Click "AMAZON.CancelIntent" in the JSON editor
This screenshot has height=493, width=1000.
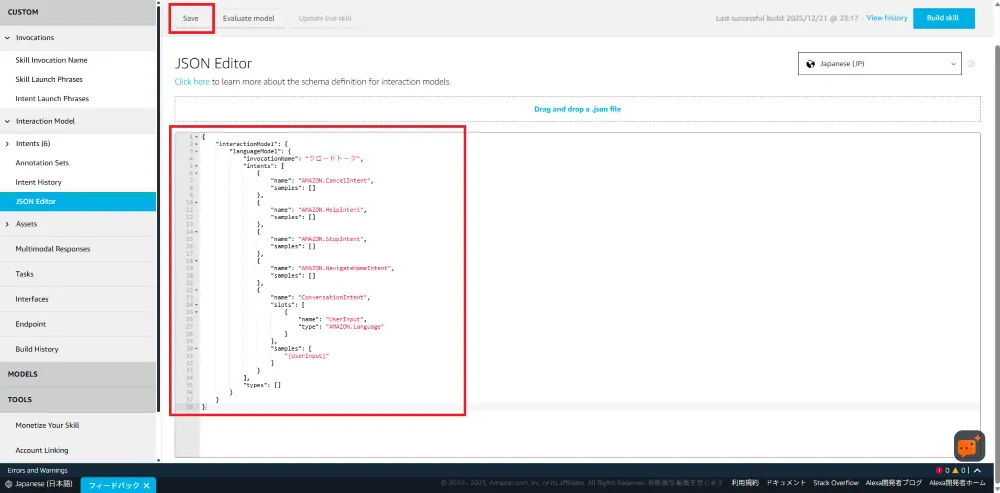tap(335, 180)
